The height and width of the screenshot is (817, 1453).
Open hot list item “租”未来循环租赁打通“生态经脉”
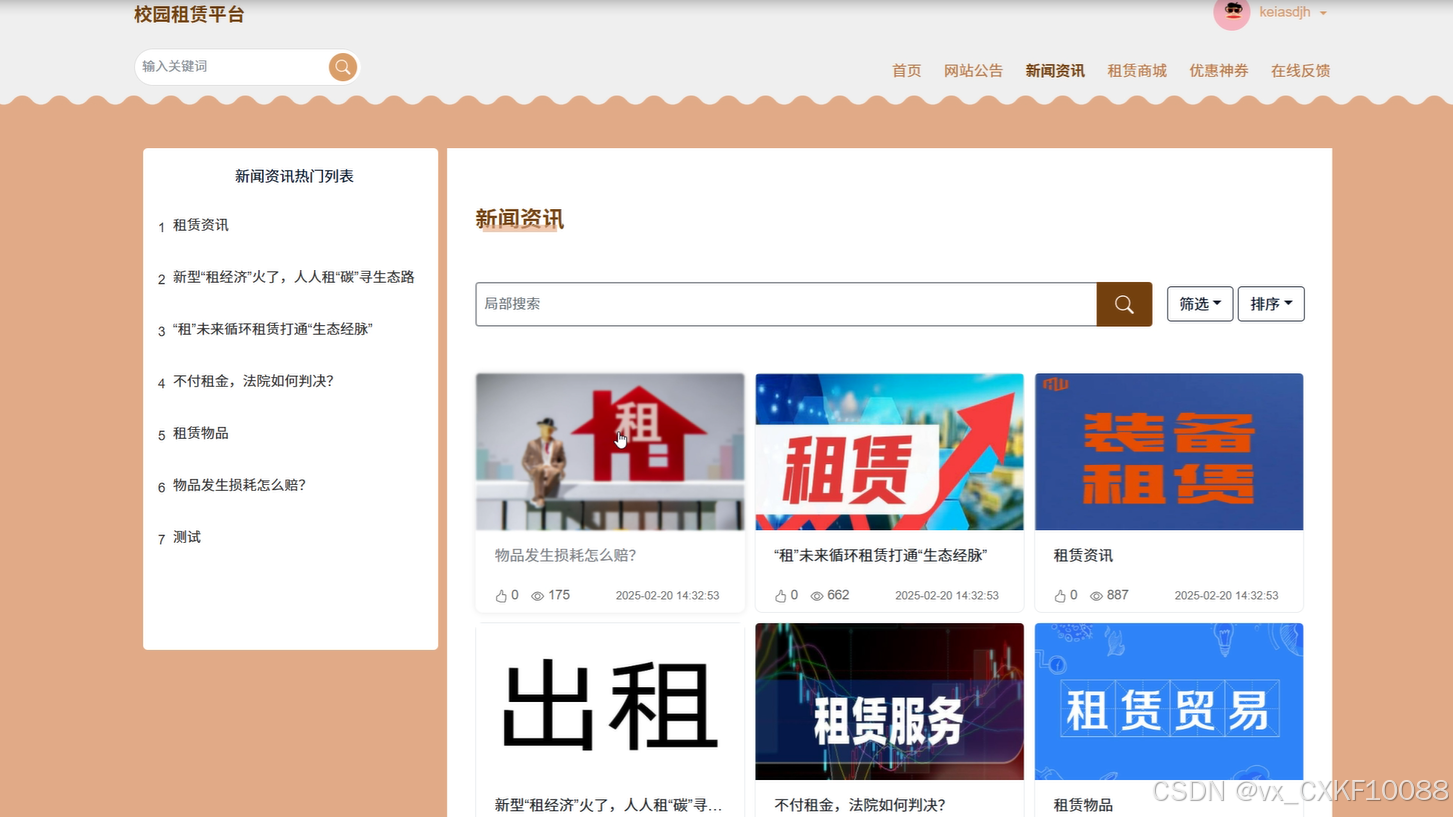[273, 329]
